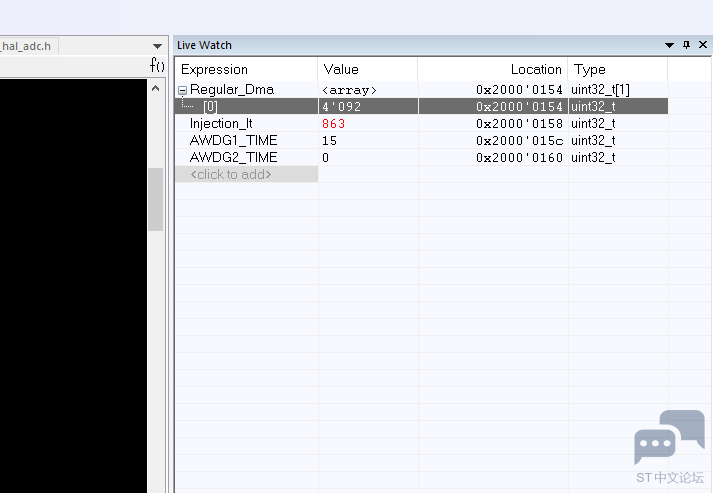Select the AWDG1_TIME expression
The width and height of the screenshot is (713, 493).
[233, 140]
